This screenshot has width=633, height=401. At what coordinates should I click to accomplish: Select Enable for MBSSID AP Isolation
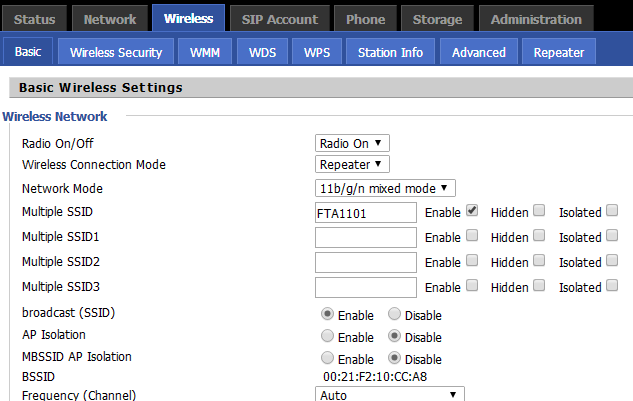tap(327, 358)
